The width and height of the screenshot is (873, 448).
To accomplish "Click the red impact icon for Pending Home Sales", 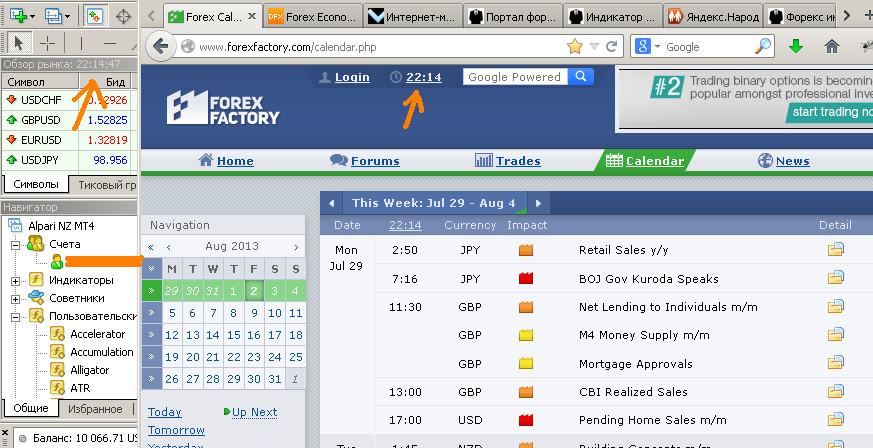I will 526,420.
